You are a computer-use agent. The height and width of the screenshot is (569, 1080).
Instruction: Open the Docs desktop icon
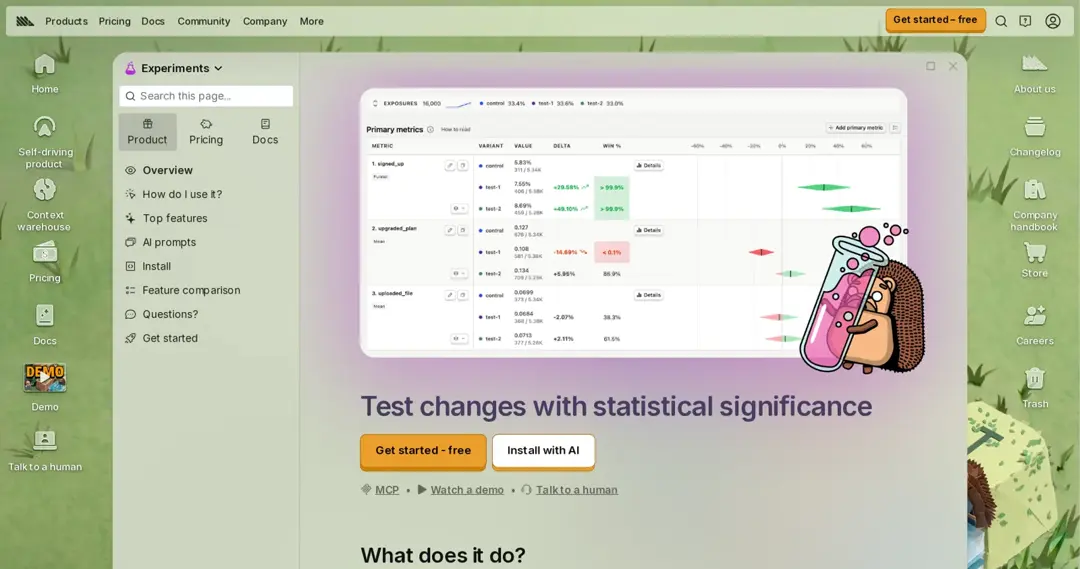[44, 325]
